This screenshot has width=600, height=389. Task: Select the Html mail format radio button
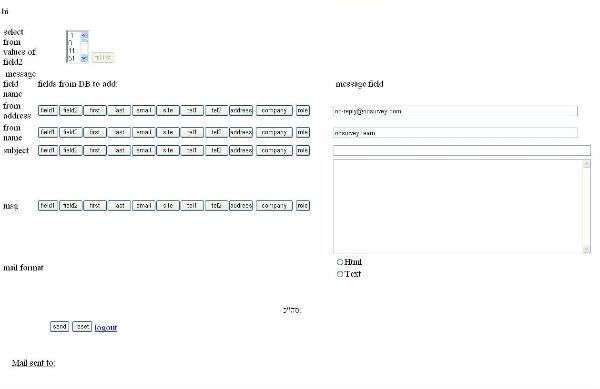tap(339, 262)
